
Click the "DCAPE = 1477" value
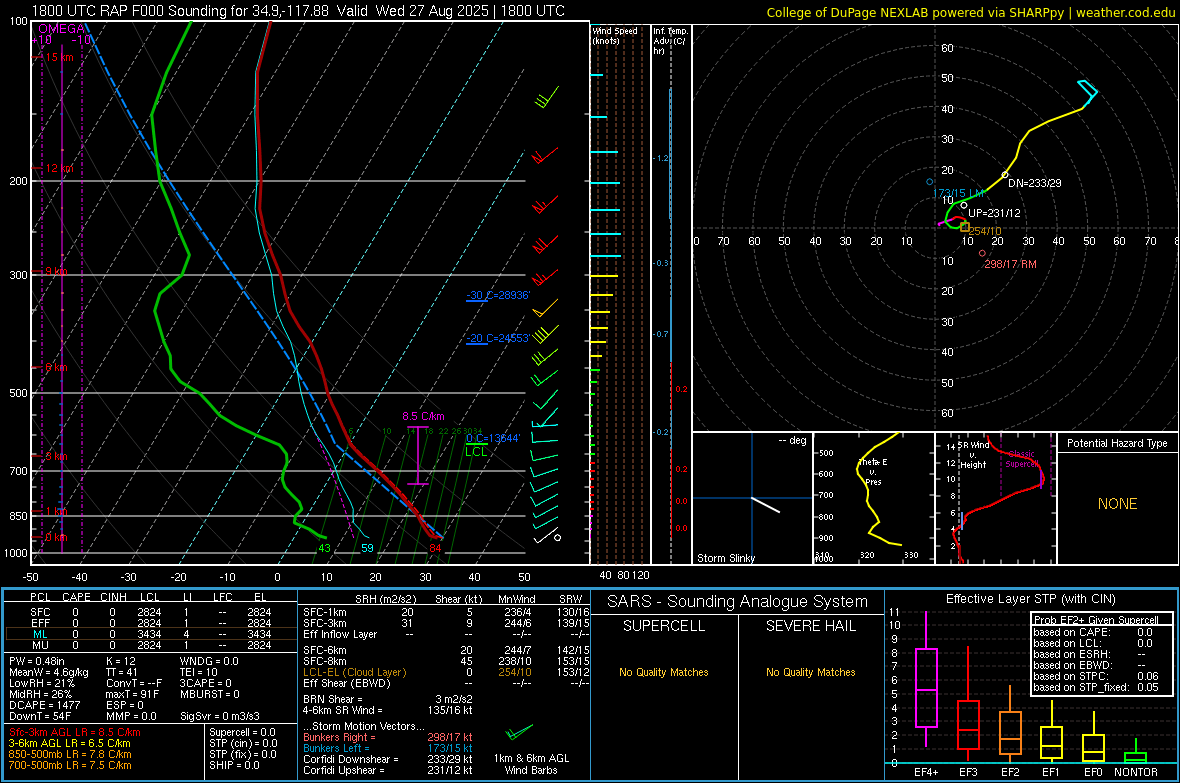pos(44,705)
